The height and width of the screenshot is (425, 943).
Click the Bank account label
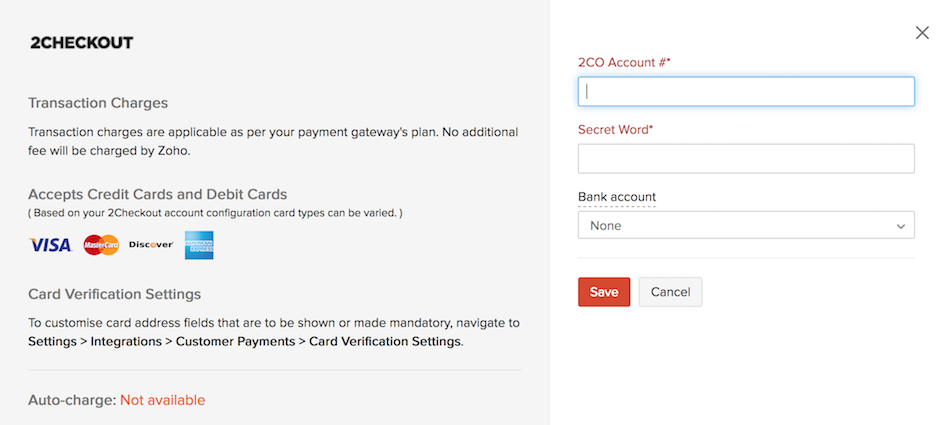(616, 197)
